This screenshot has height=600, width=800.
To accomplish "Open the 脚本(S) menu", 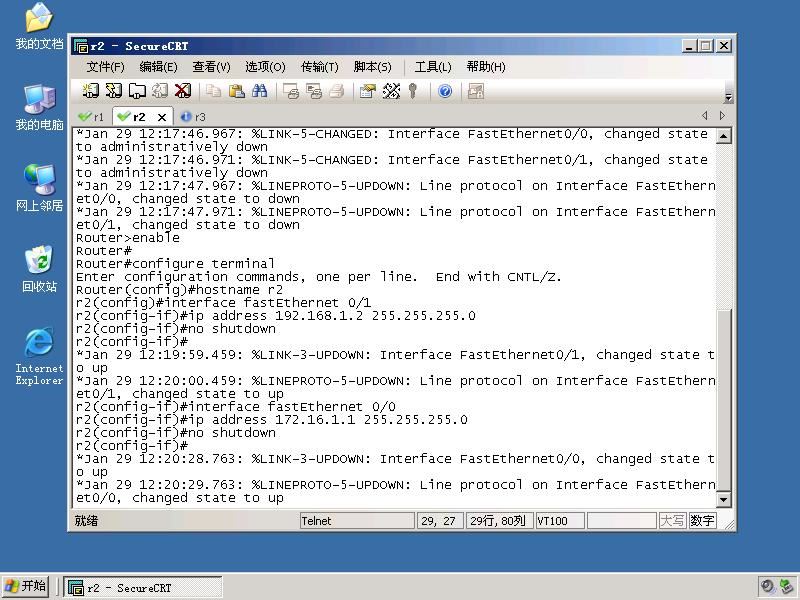I will [x=372, y=67].
